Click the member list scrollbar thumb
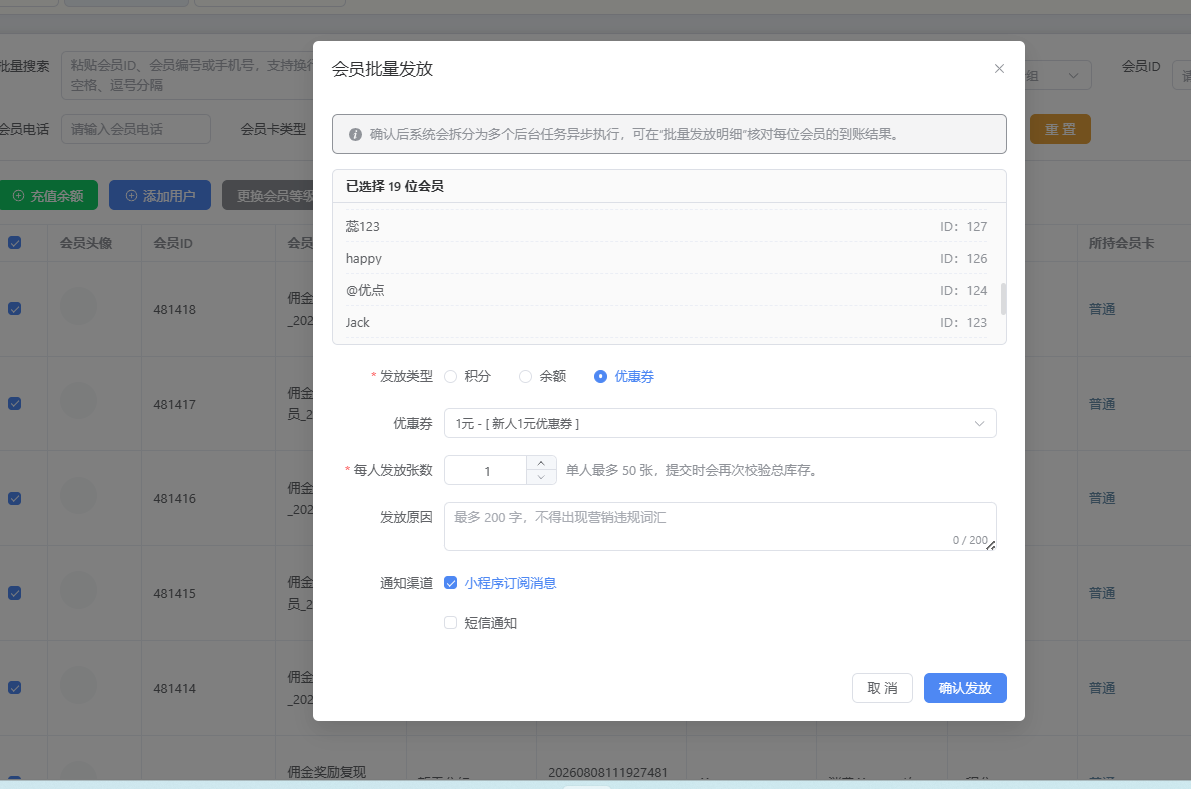1191x789 pixels. [1003, 298]
